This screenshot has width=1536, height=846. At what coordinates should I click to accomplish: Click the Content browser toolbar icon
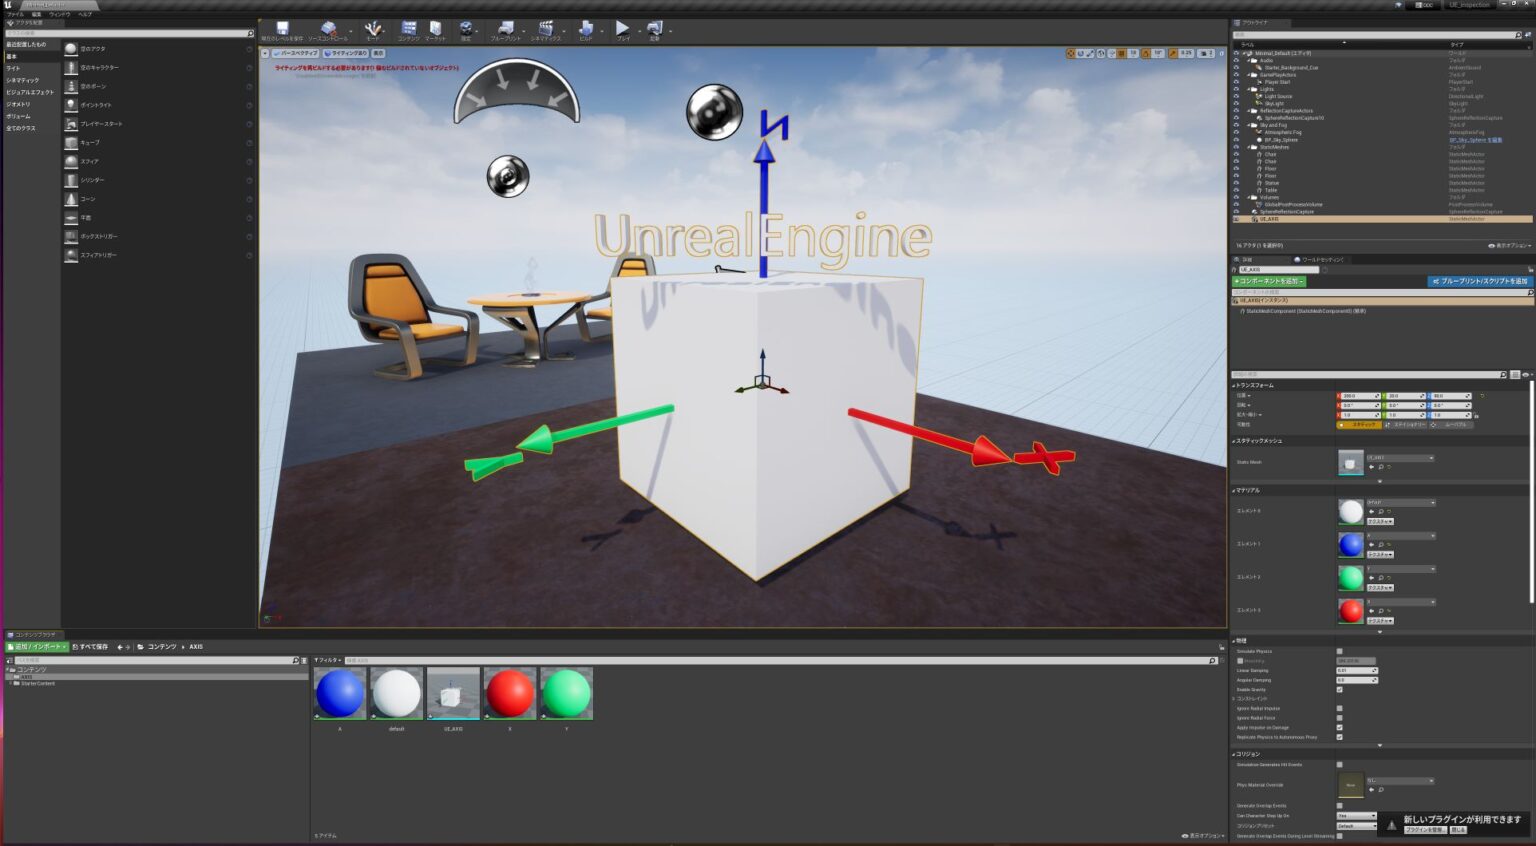point(409,30)
